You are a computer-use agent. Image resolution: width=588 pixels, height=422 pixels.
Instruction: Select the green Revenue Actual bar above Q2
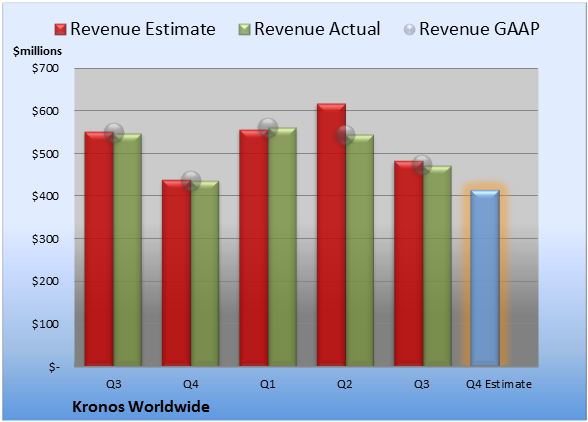[360, 250]
